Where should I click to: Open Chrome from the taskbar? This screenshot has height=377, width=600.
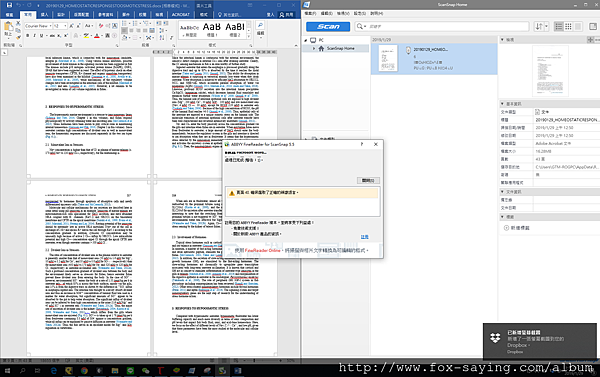(x=84, y=370)
